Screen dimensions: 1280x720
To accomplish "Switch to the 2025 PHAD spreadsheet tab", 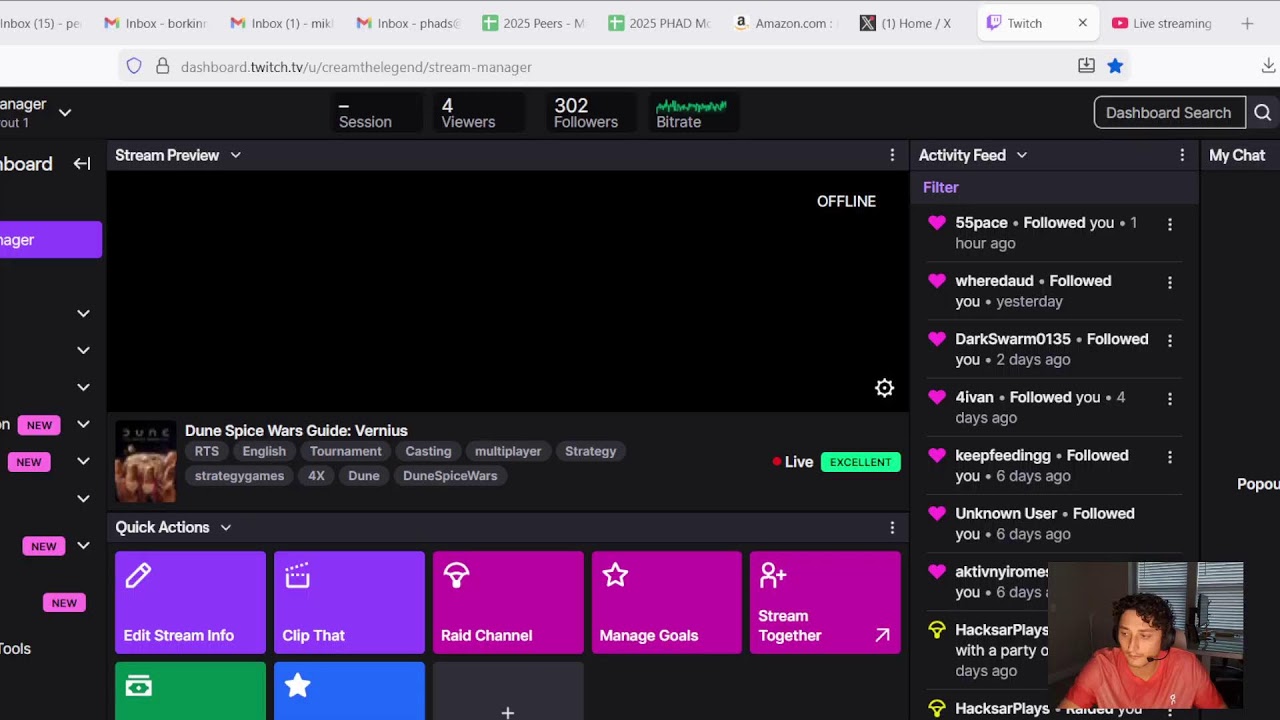I will pos(659,23).
